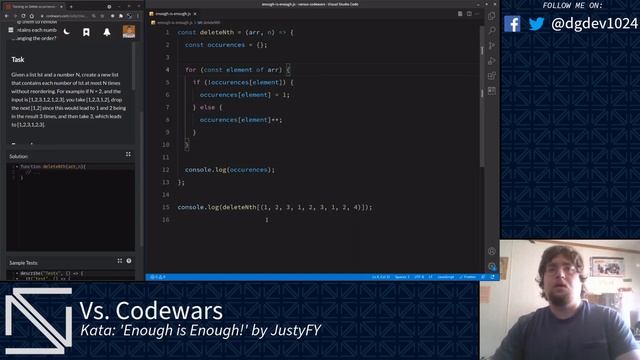Click LF end-of-line setting in status bar
This screenshot has height=360, width=640.
click(x=430, y=277)
